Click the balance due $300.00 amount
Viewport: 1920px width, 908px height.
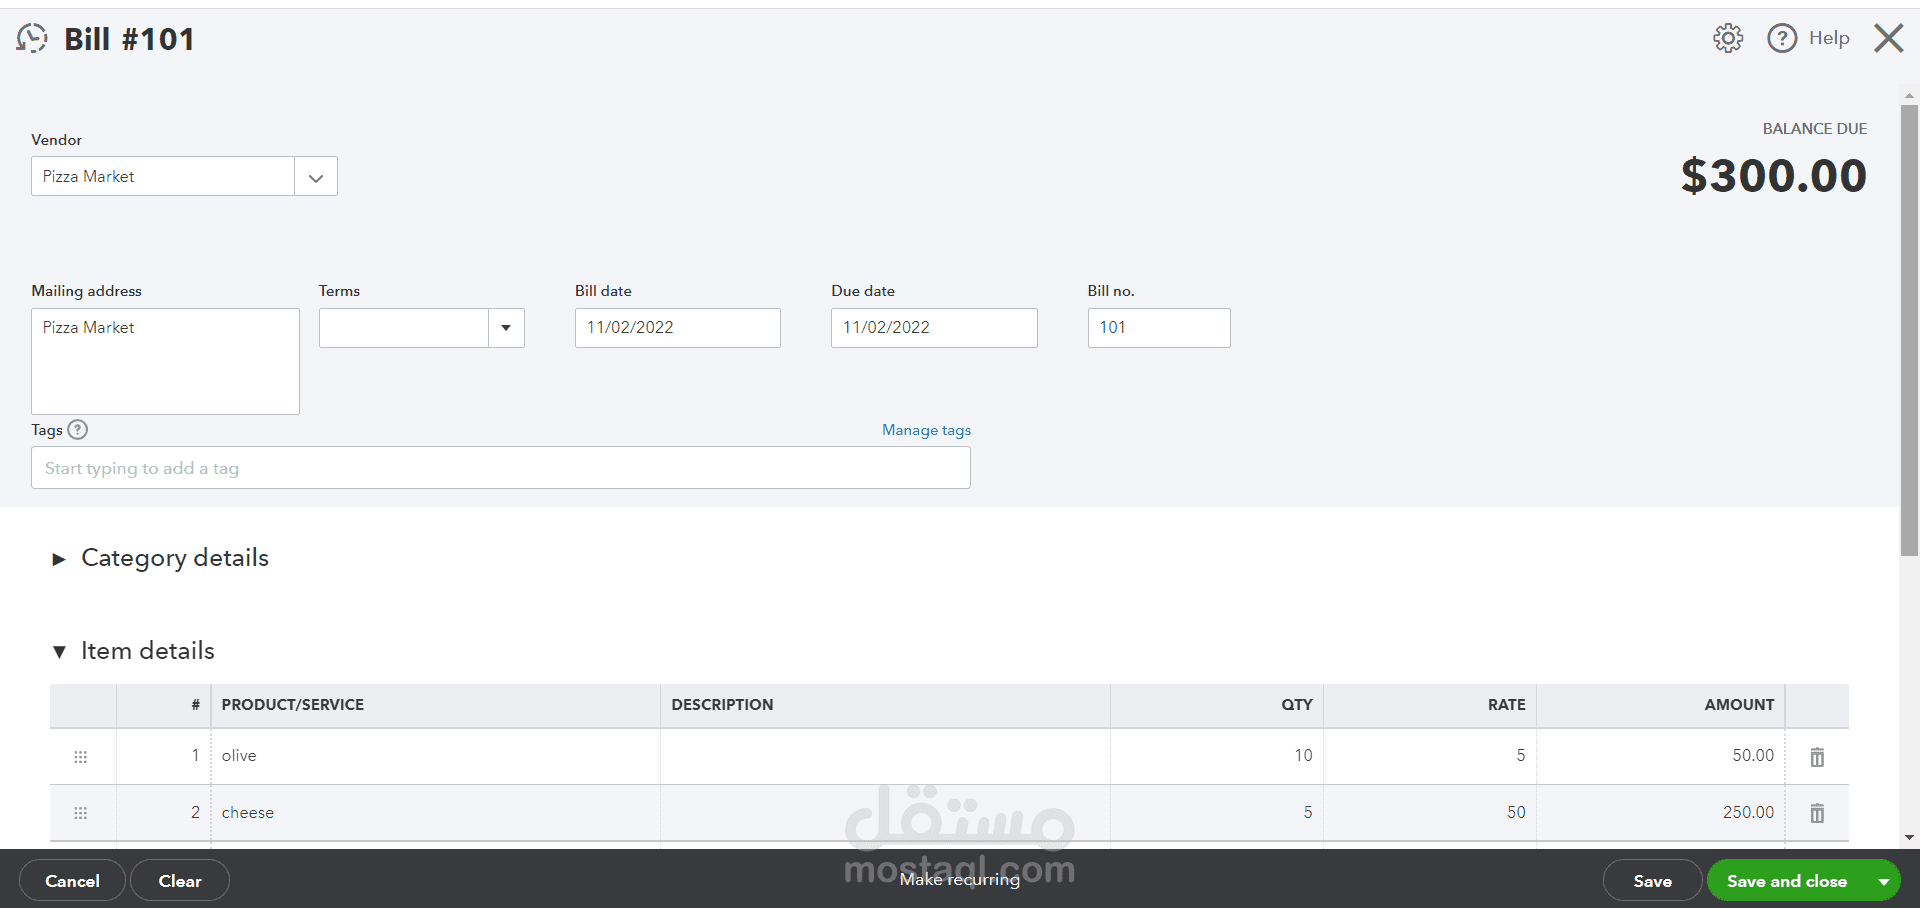tap(1774, 176)
